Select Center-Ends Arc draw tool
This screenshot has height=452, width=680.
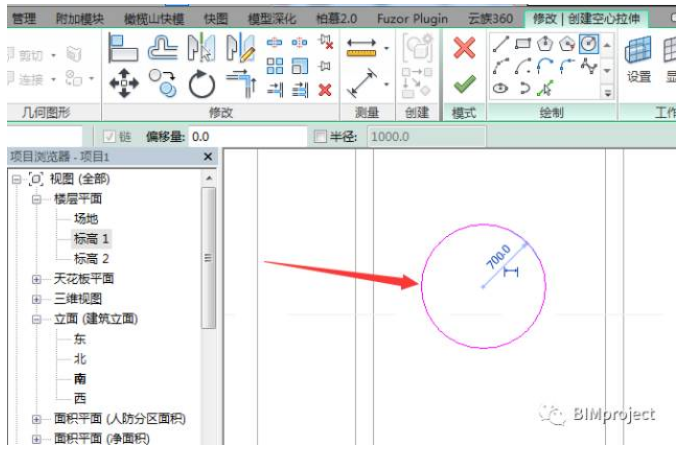(523, 66)
